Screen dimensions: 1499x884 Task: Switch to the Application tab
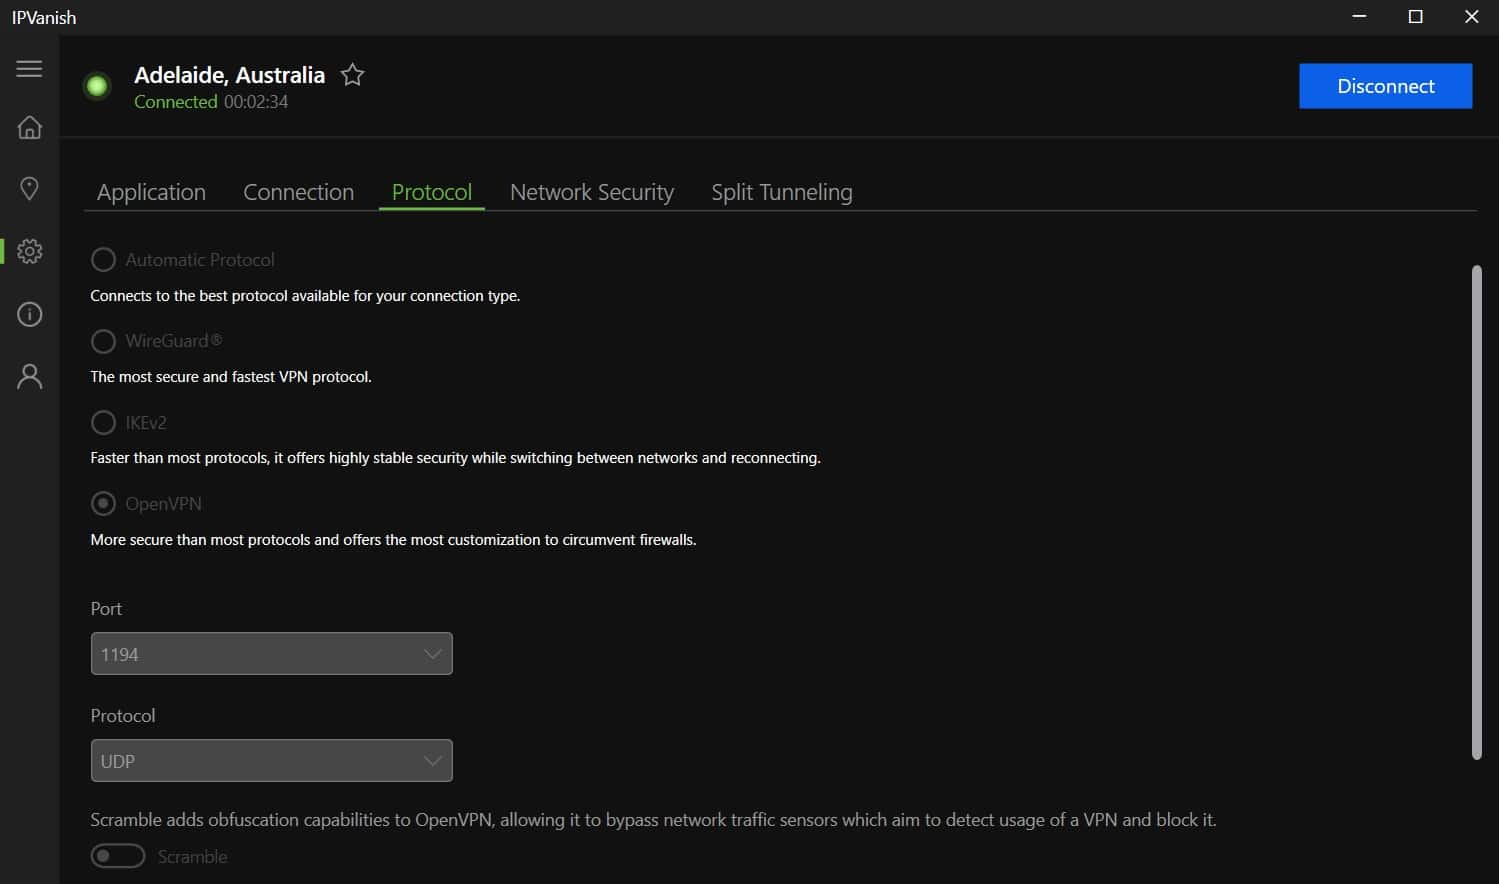(x=151, y=192)
